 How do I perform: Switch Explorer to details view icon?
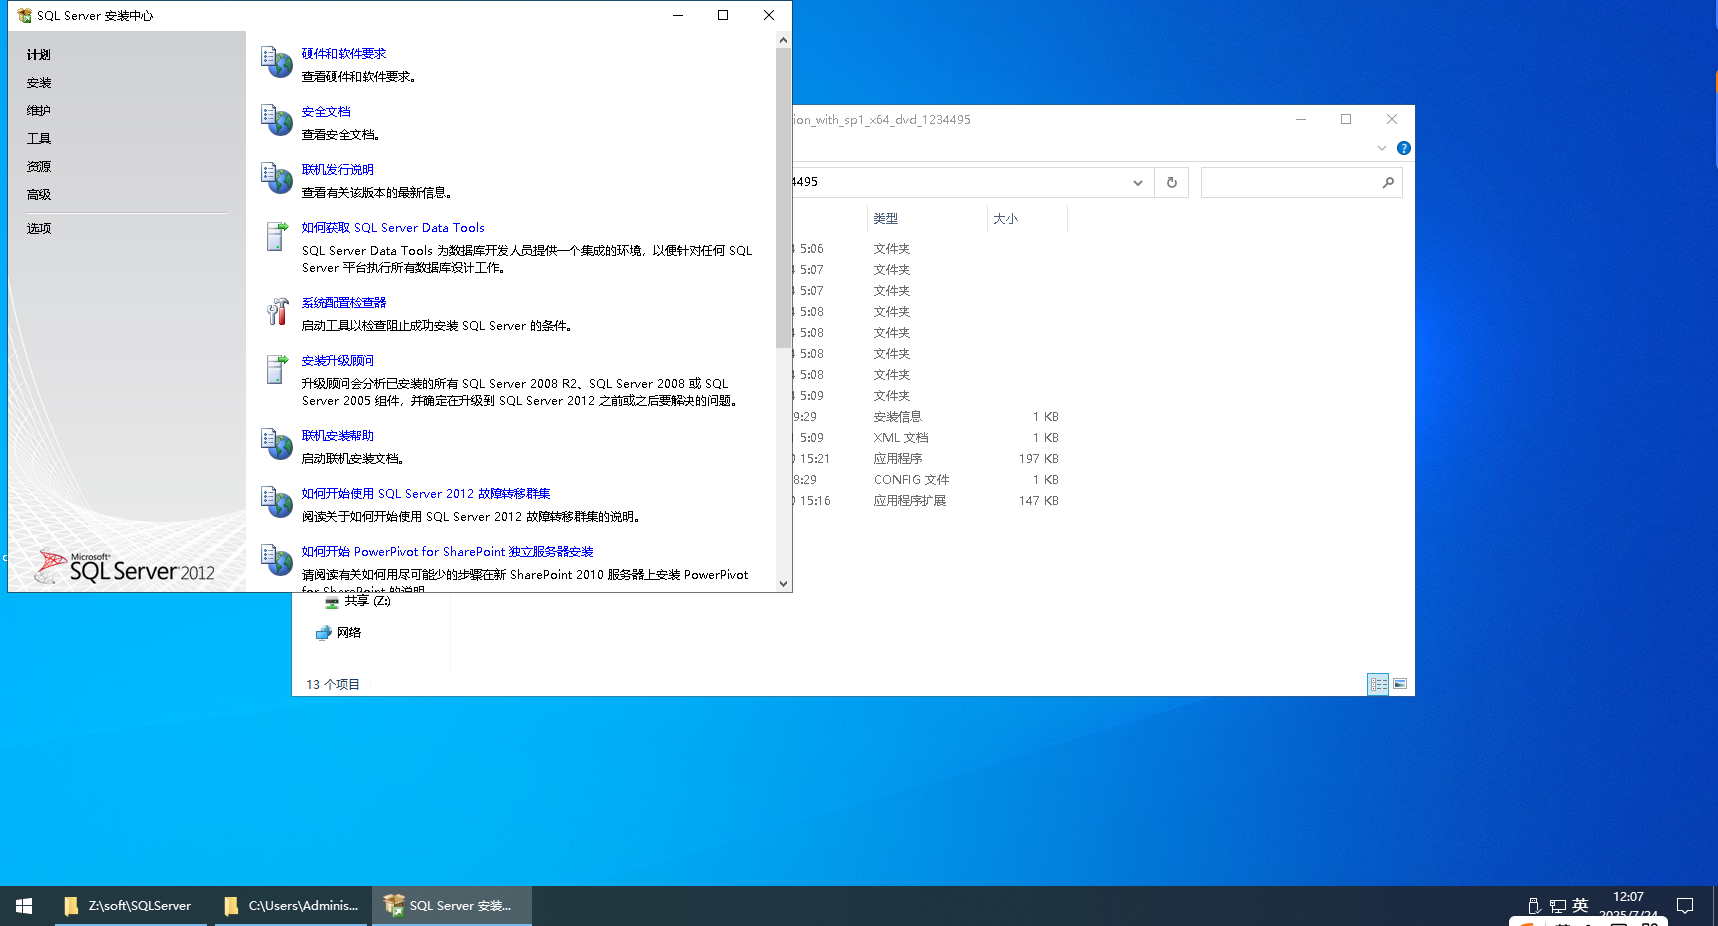point(1378,684)
